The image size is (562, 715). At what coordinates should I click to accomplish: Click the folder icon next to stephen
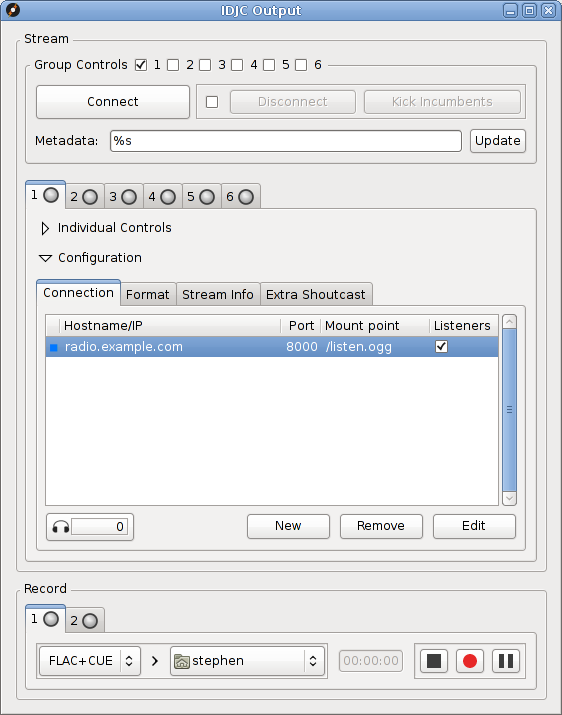[x=182, y=661]
